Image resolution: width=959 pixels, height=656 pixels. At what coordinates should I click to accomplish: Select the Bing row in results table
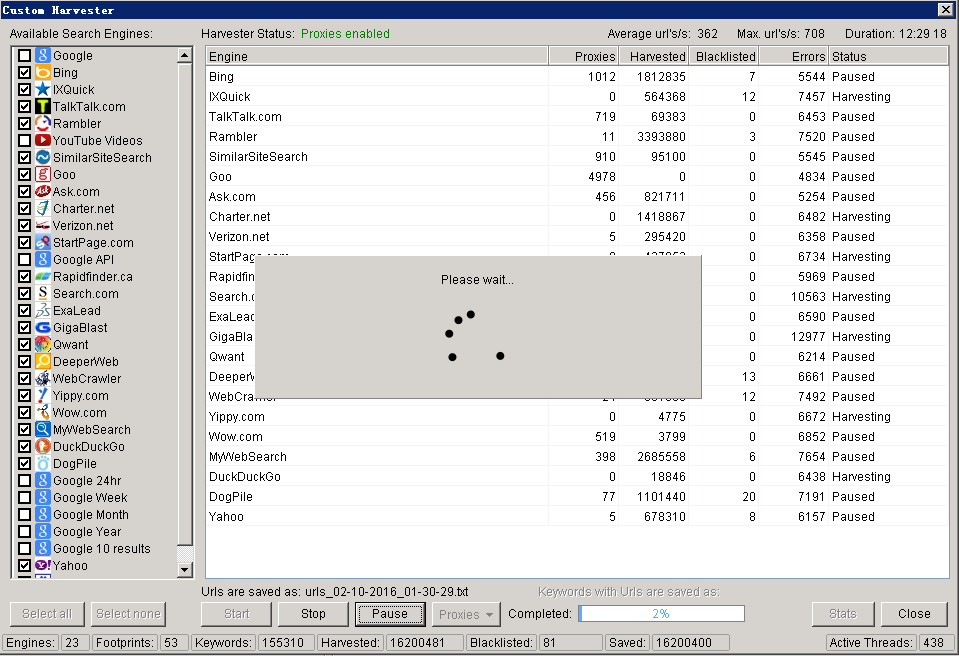pos(577,76)
